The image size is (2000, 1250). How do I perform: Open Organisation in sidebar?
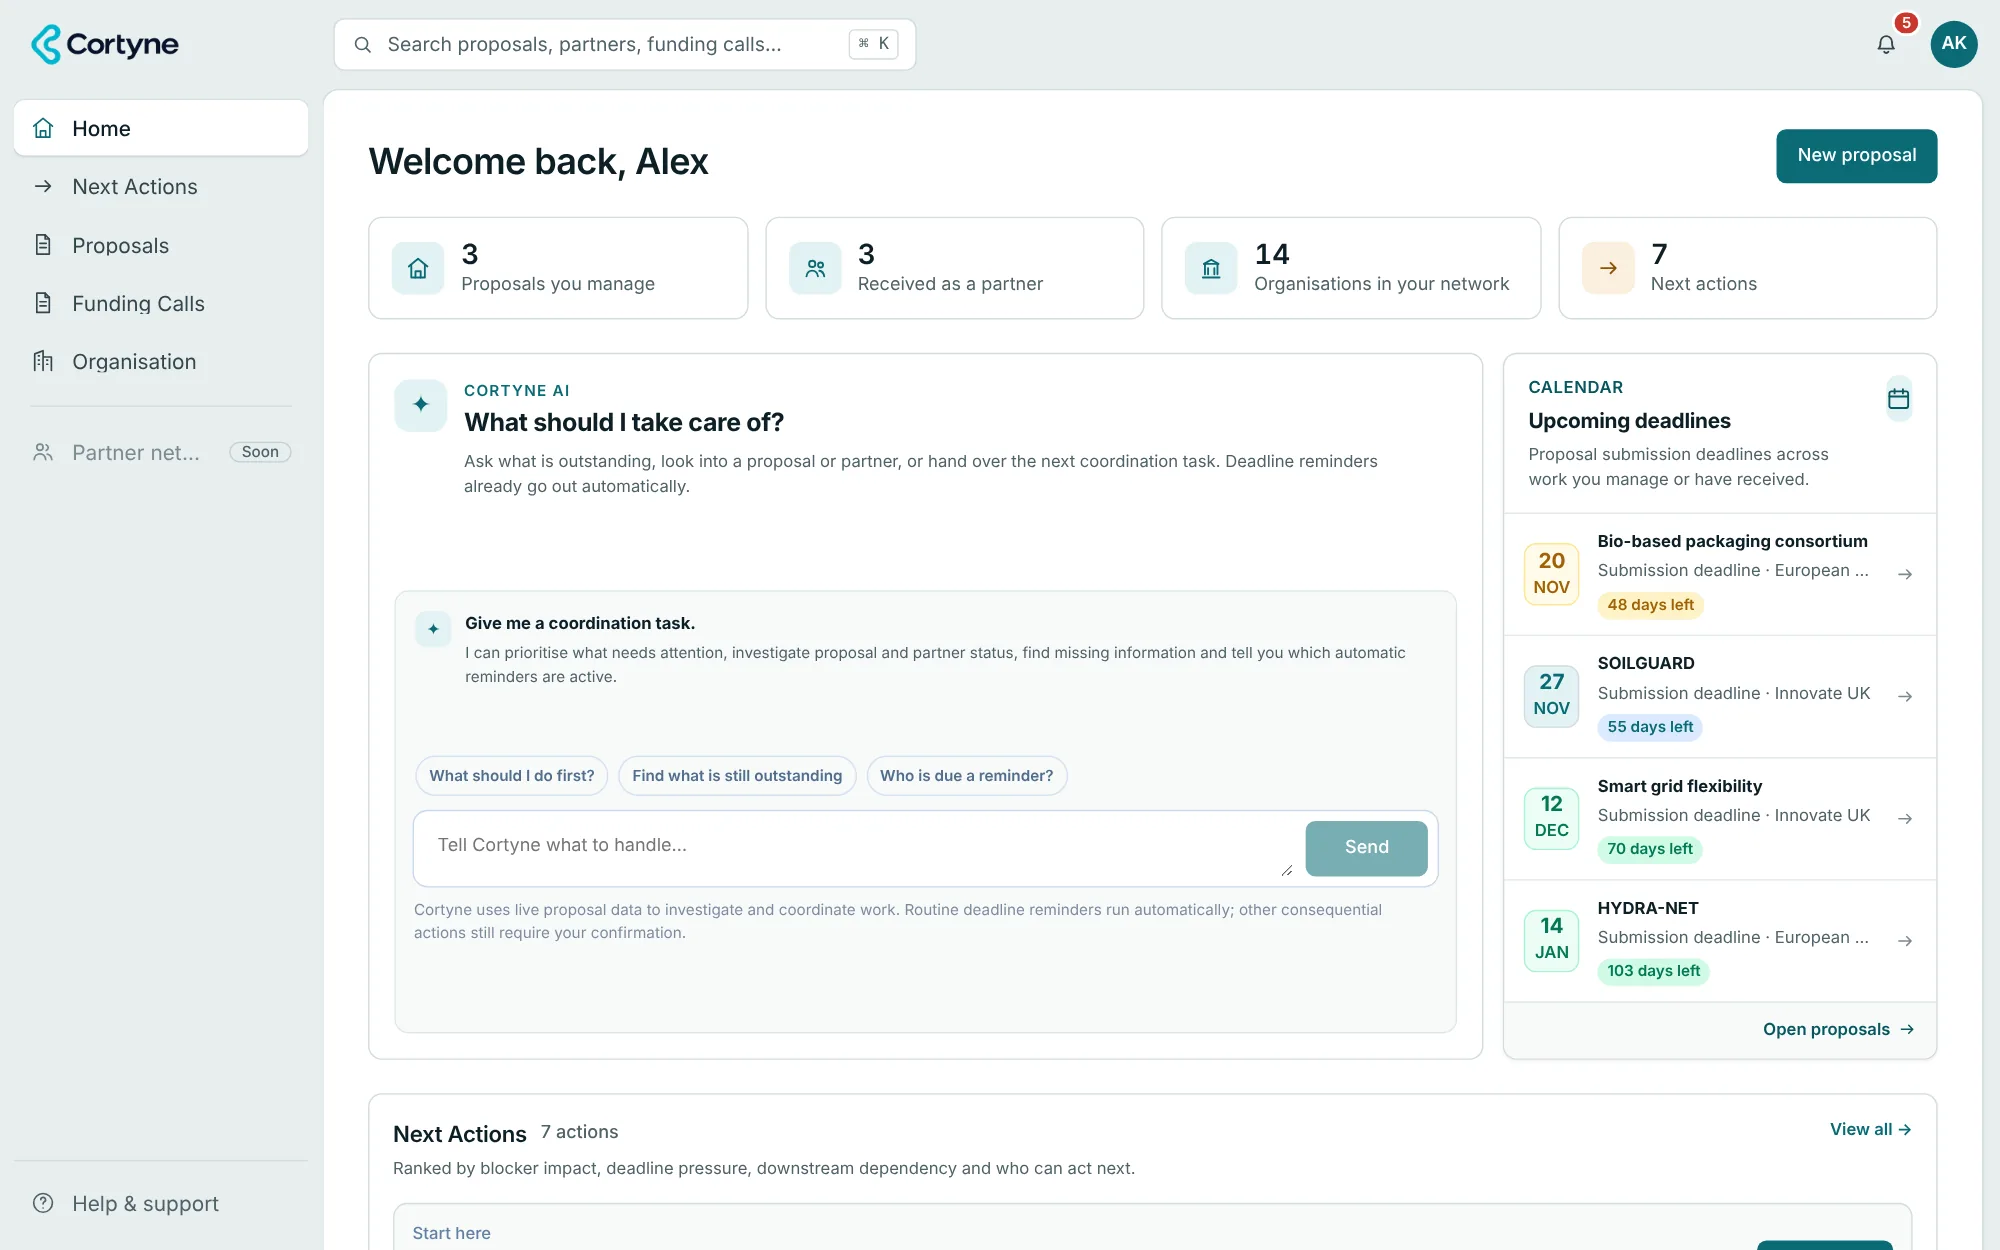(x=161, y=362)
